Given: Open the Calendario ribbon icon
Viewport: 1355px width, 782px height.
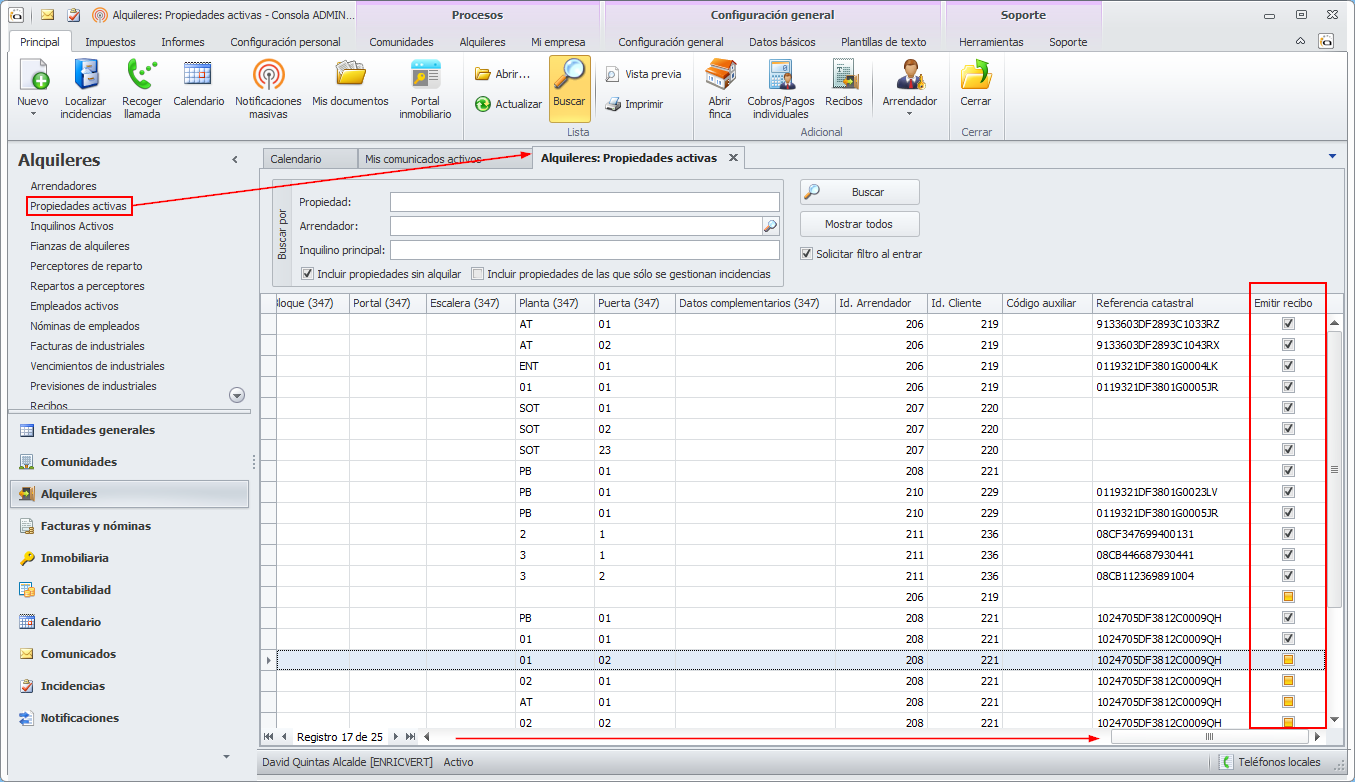Looking at the screenshot, I should [198, 76].
